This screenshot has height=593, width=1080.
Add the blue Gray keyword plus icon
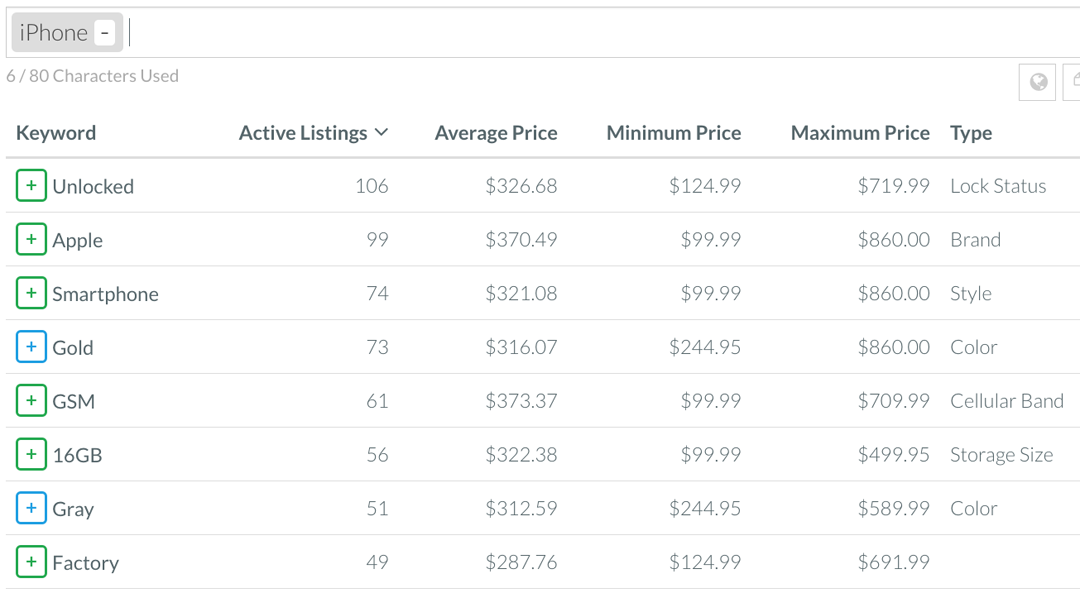[x=31, y=508]
